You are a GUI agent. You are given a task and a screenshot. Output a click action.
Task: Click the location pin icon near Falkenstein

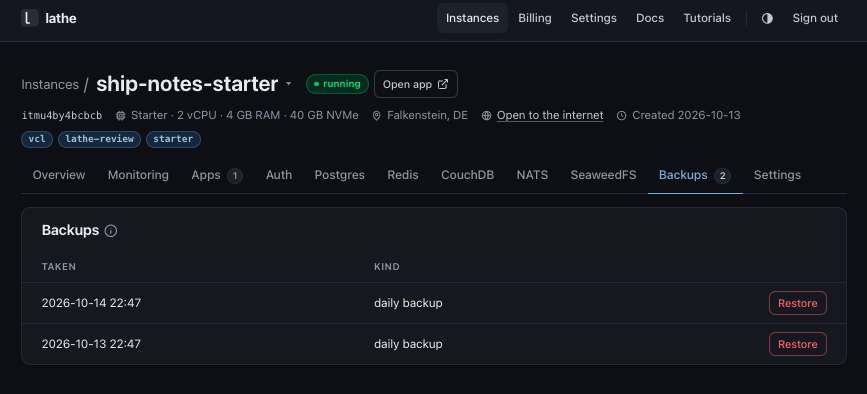[377, 115]
